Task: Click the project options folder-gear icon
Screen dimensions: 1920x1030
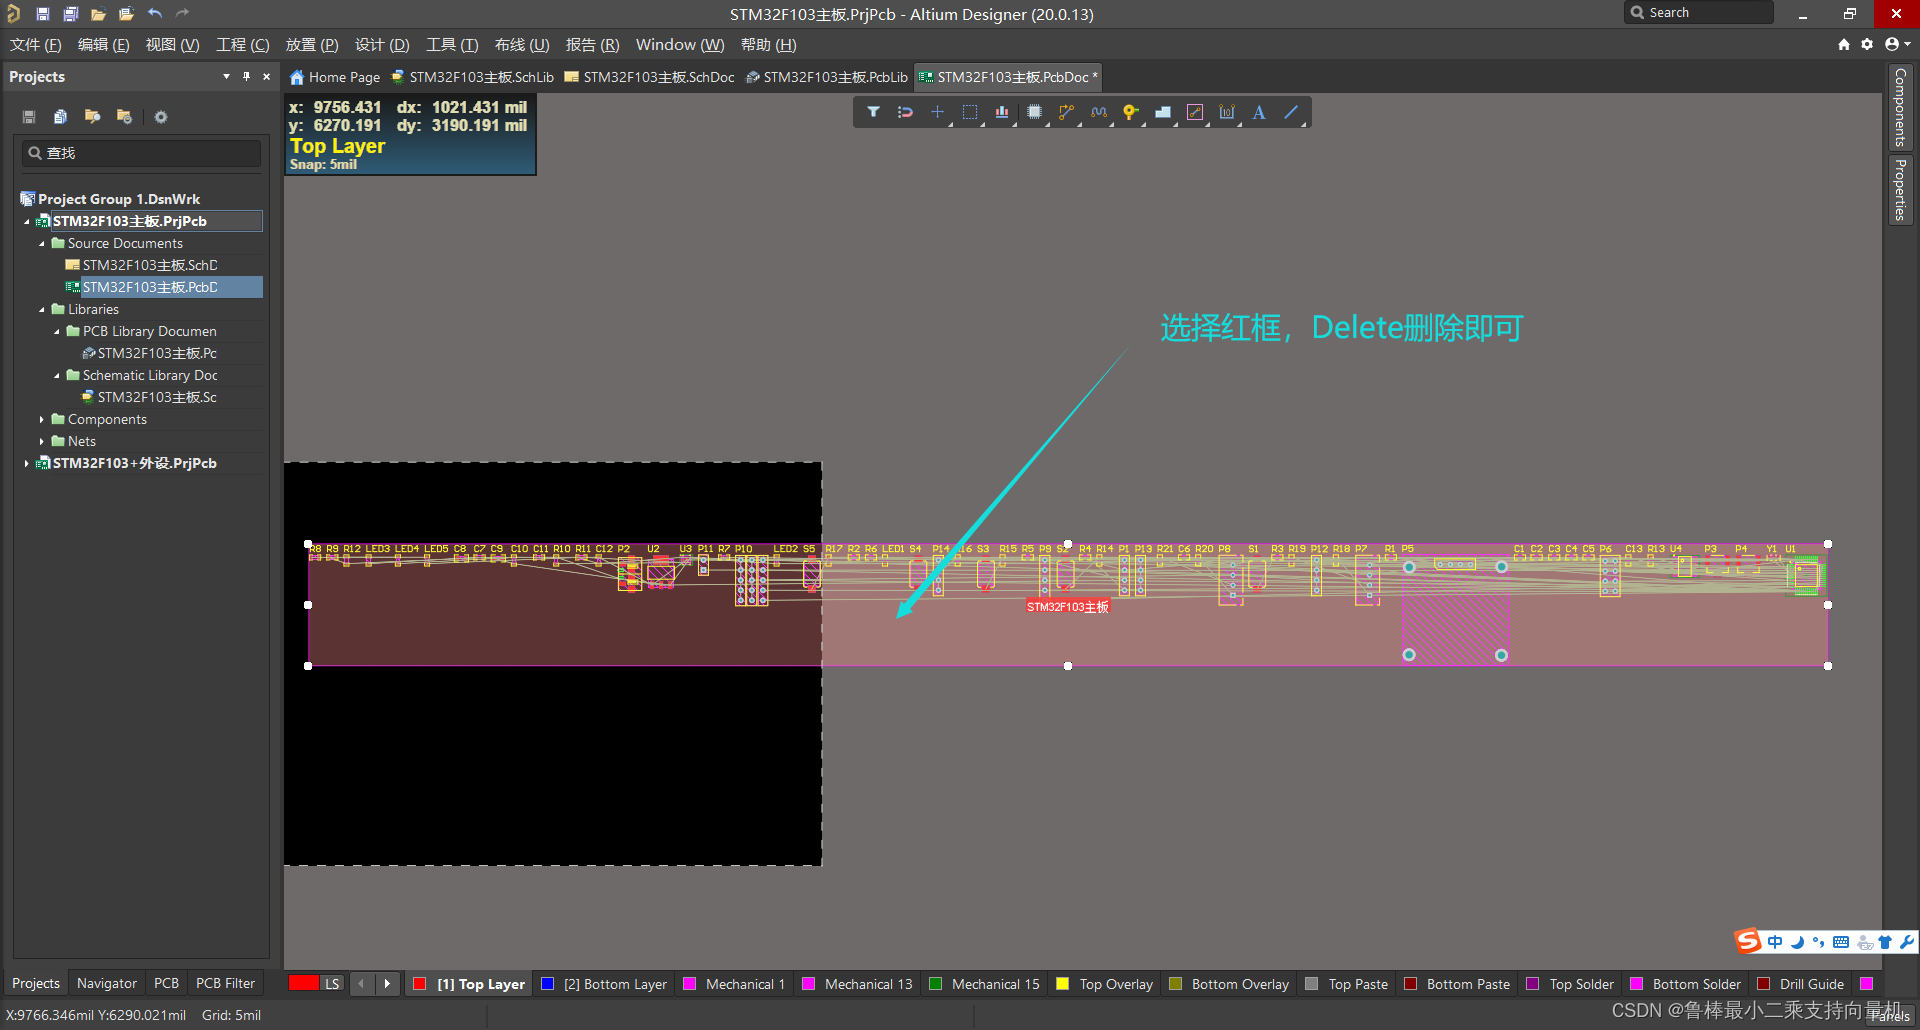Action: (124, 117)
